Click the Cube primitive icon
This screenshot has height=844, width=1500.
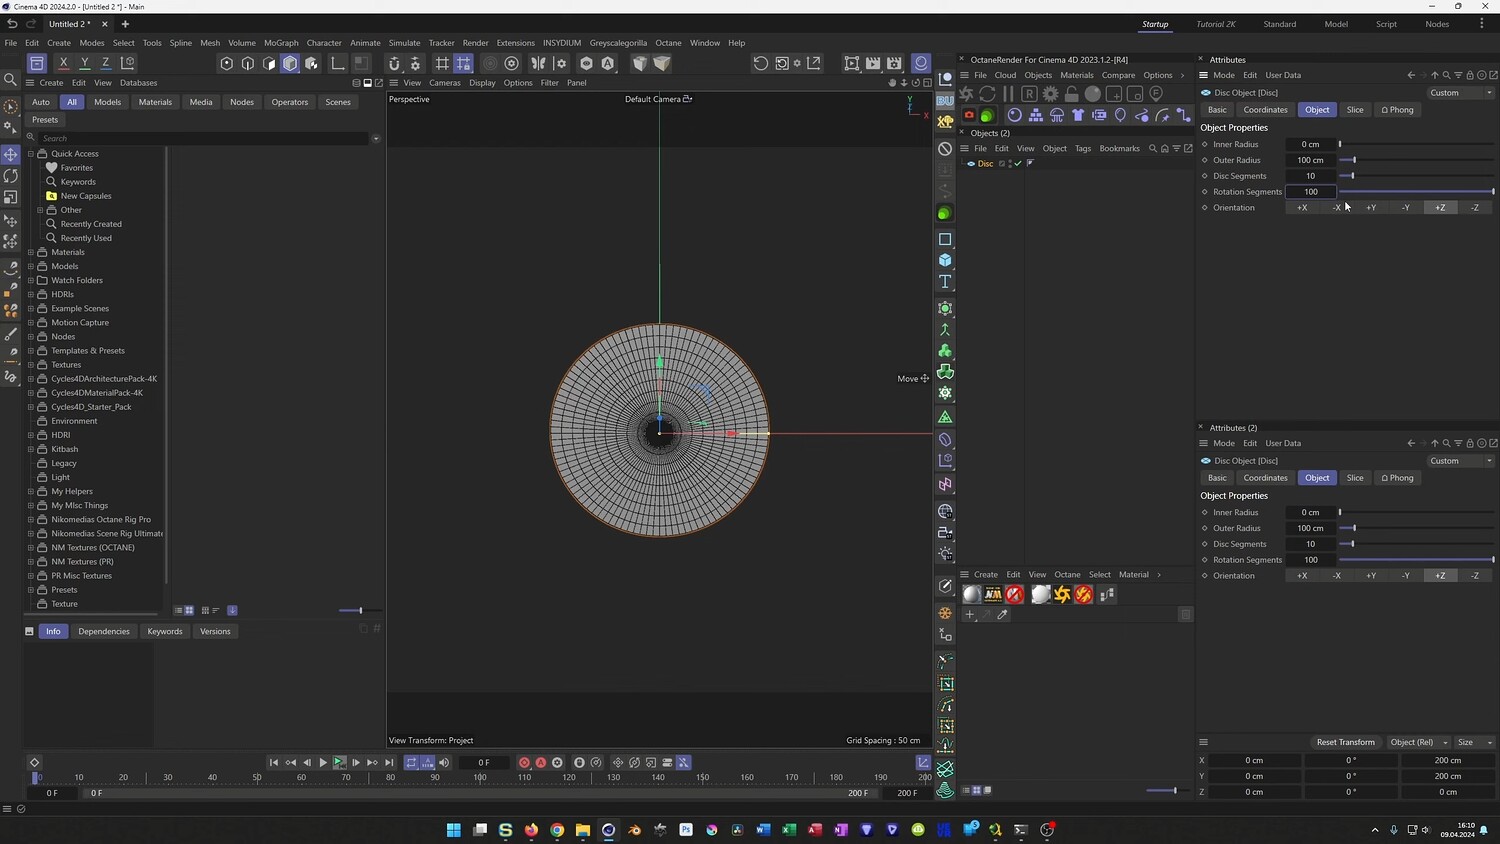tap(945, 260)
